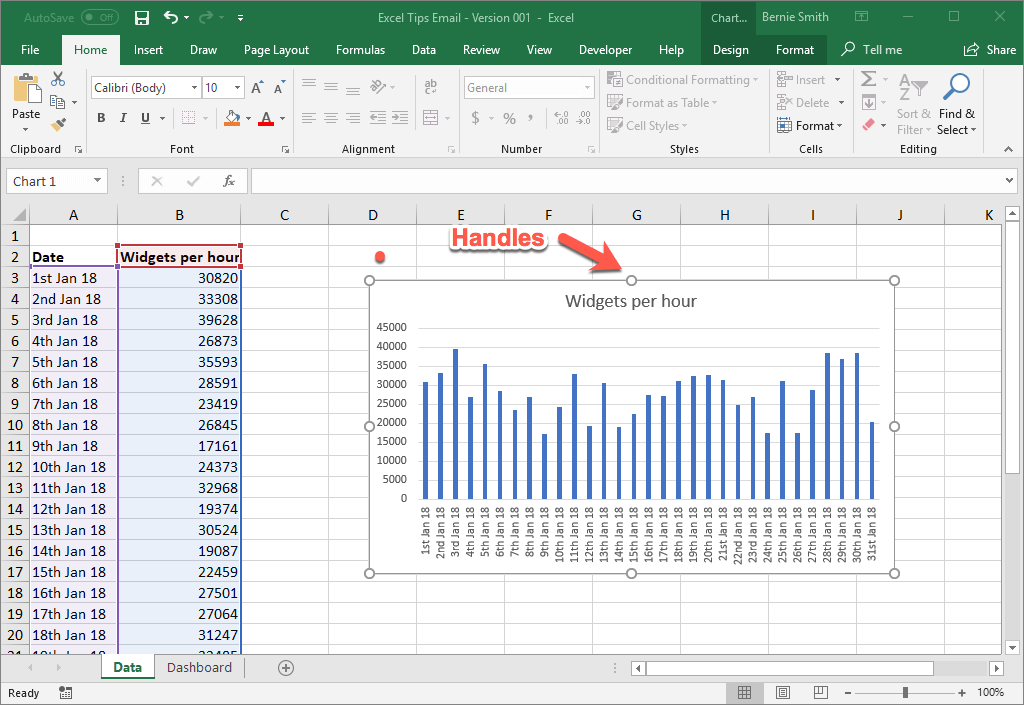Click the Italic formatting icon
This screenshot has height=705, width=1024.
click(124, 118)
